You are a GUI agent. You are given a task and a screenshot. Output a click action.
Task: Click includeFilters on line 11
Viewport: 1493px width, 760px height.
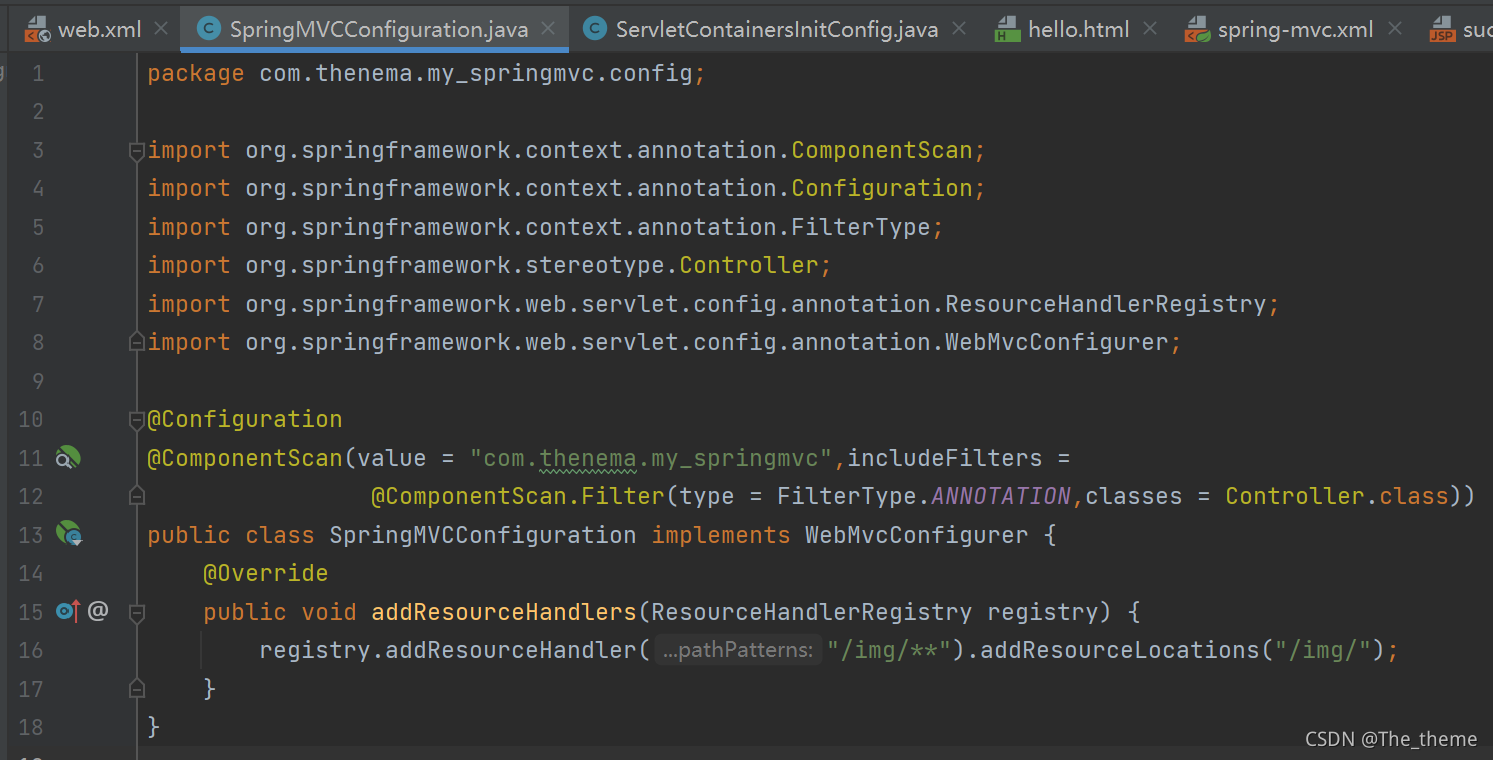945,458
